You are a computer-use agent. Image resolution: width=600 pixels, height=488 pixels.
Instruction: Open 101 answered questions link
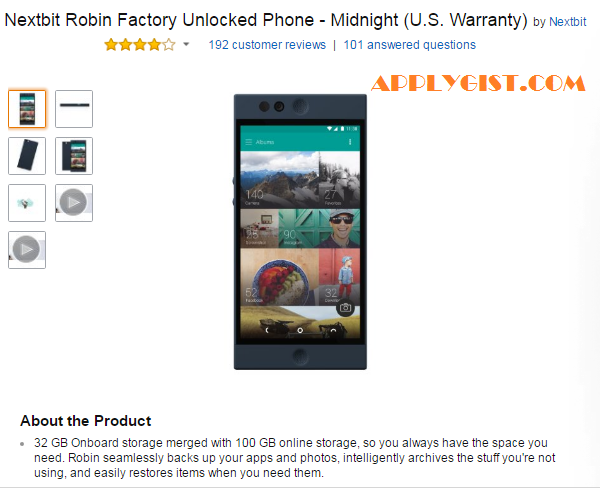[409, 45]
